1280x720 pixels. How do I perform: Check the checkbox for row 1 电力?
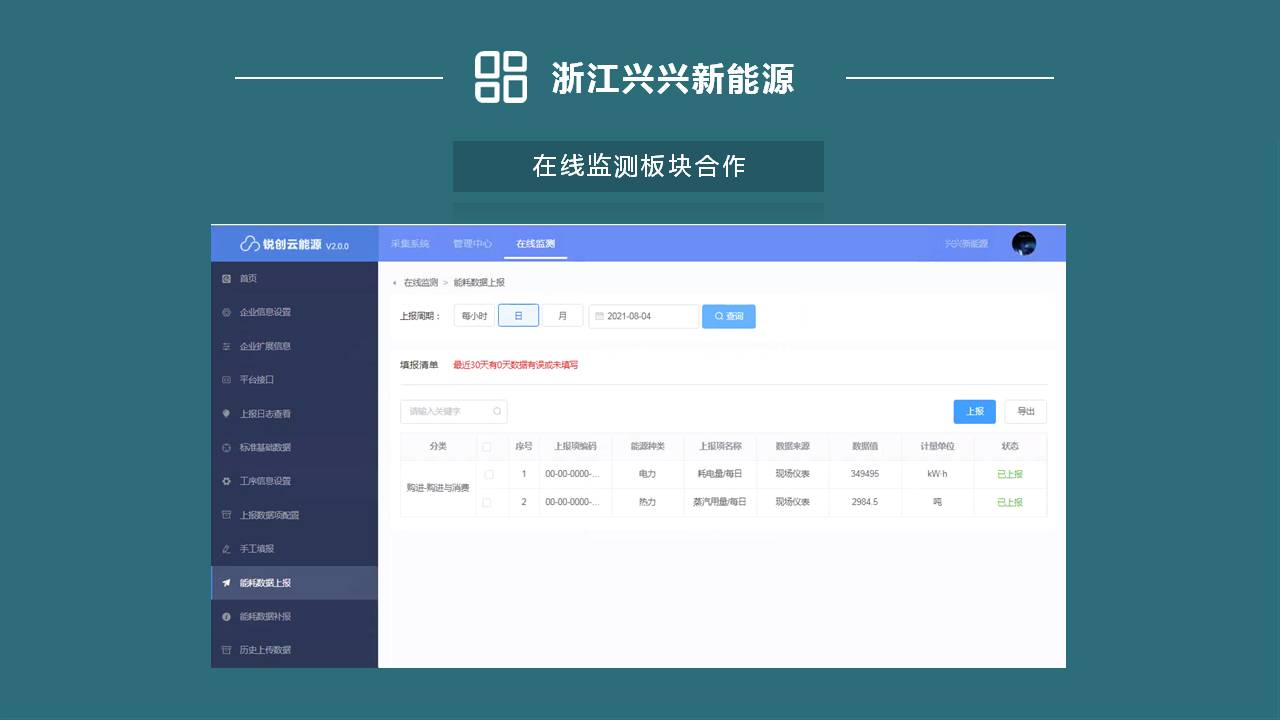(x=488, y=474)
